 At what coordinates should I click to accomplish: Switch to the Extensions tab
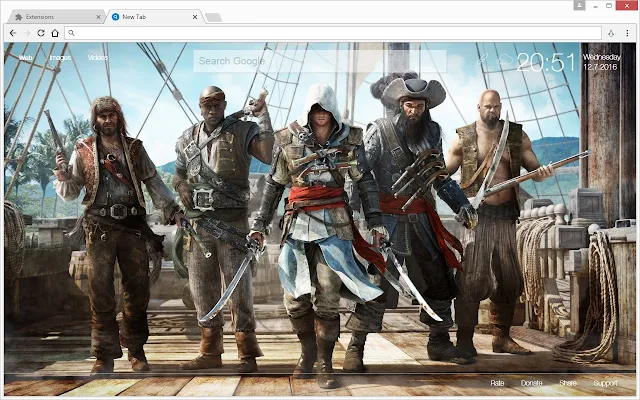point(55,17)
